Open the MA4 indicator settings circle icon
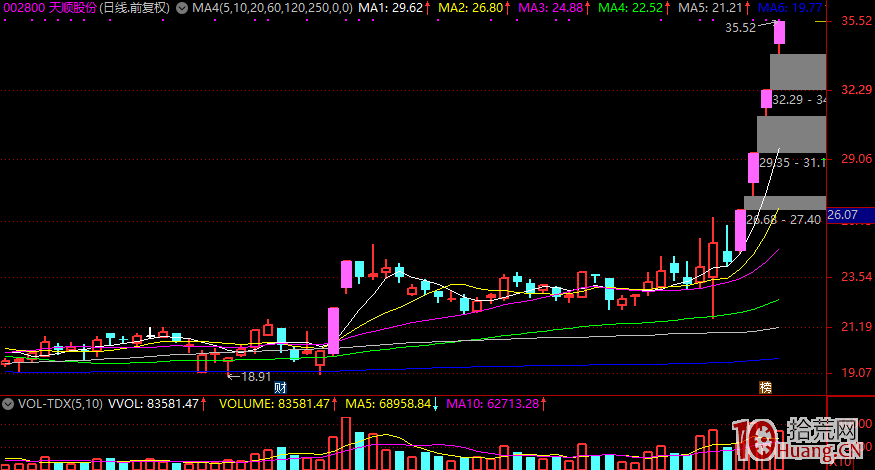This screenshot has height=470, width=875. coord(181,8)
